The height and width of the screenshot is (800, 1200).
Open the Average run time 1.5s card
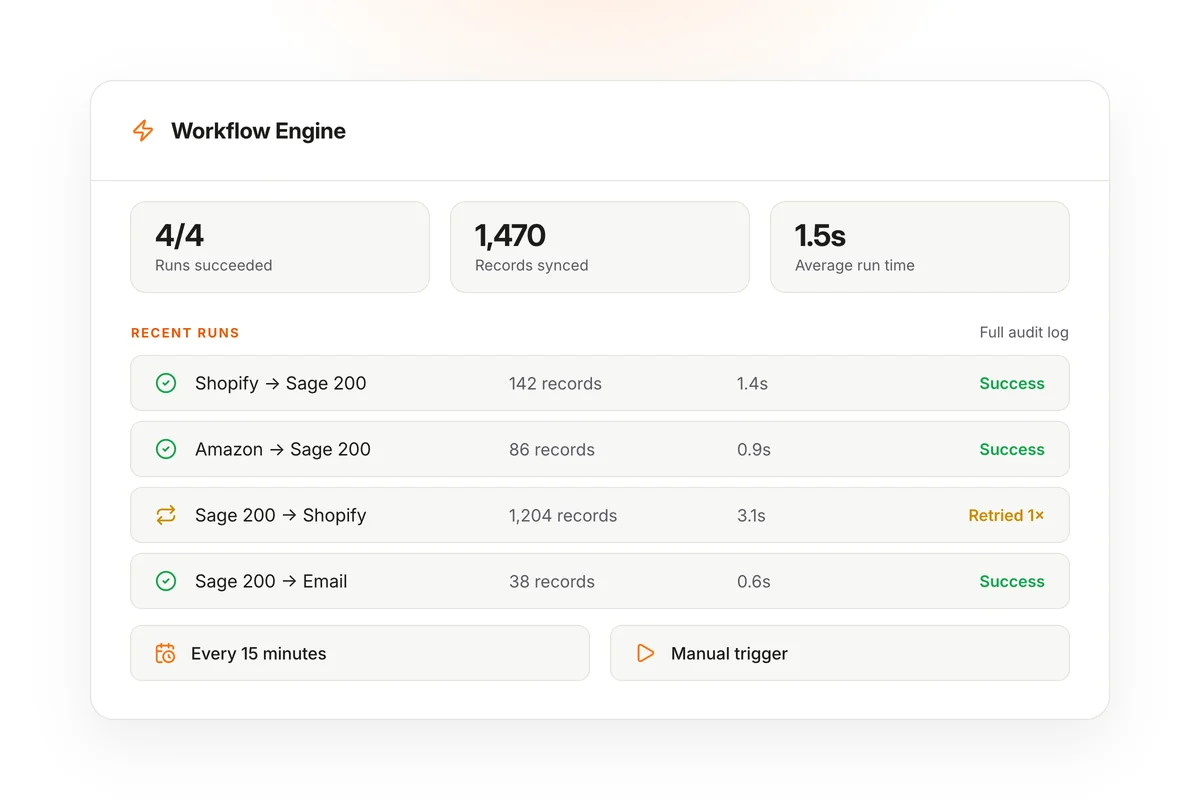920,247
